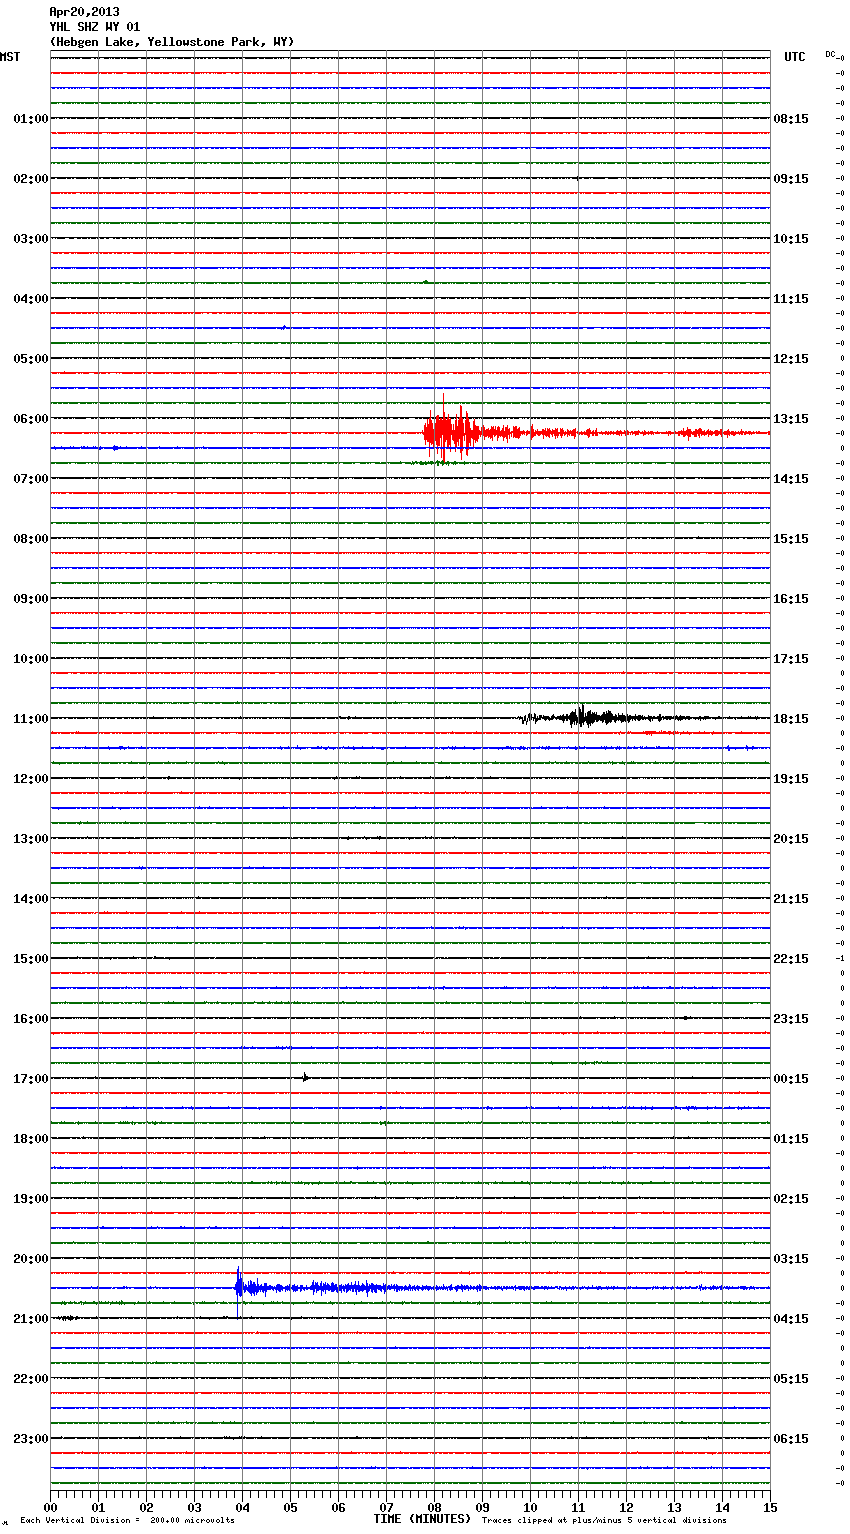Click the small black spike on the 17:00 trace

[305, 1077]
